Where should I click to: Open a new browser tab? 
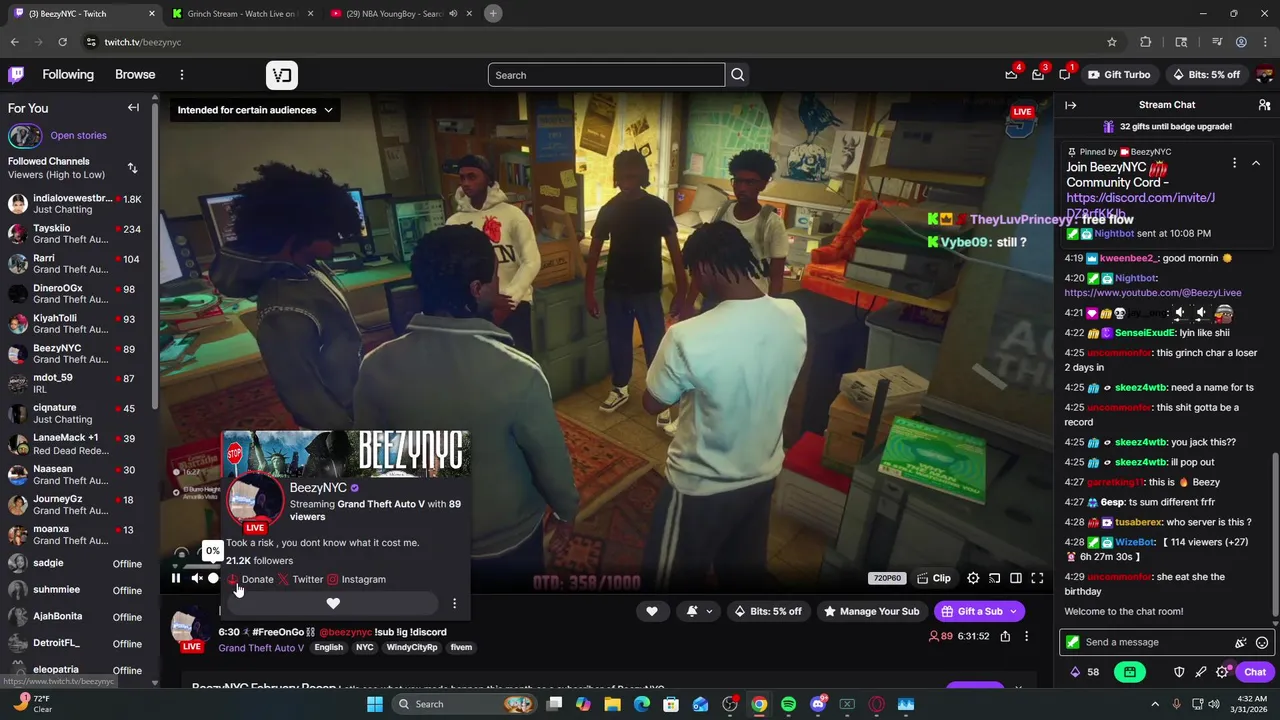(x=493, y=14)
